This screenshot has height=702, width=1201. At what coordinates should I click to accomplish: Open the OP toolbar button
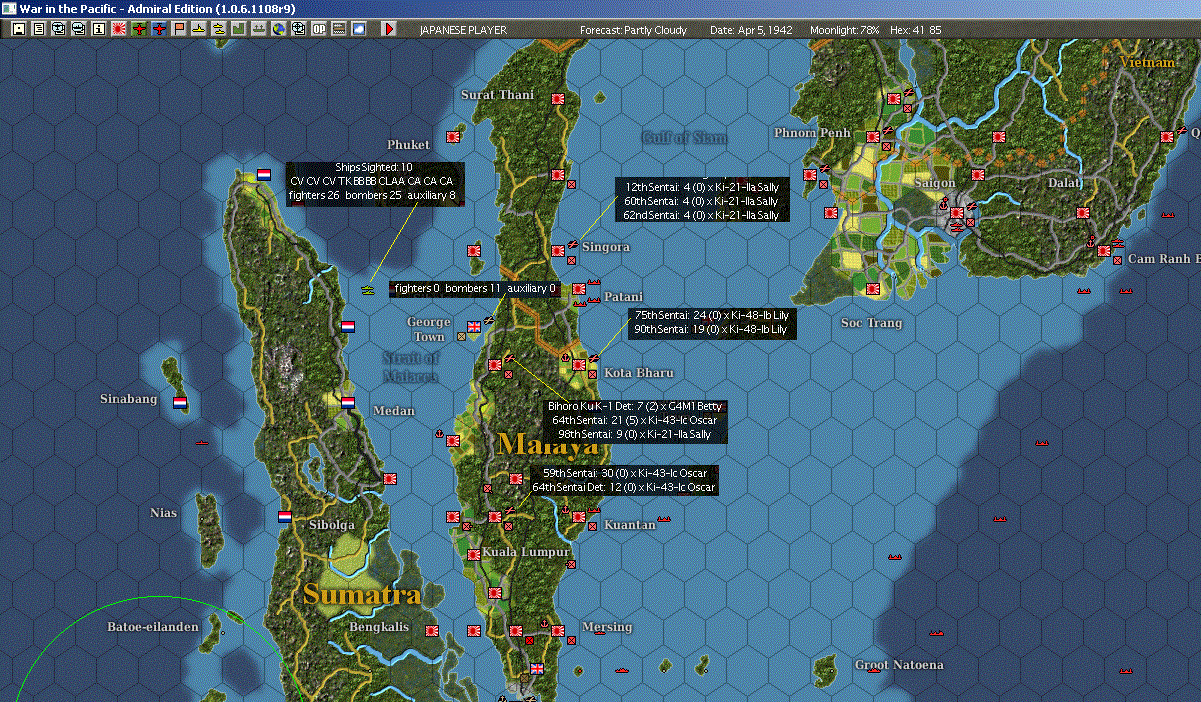318,29
